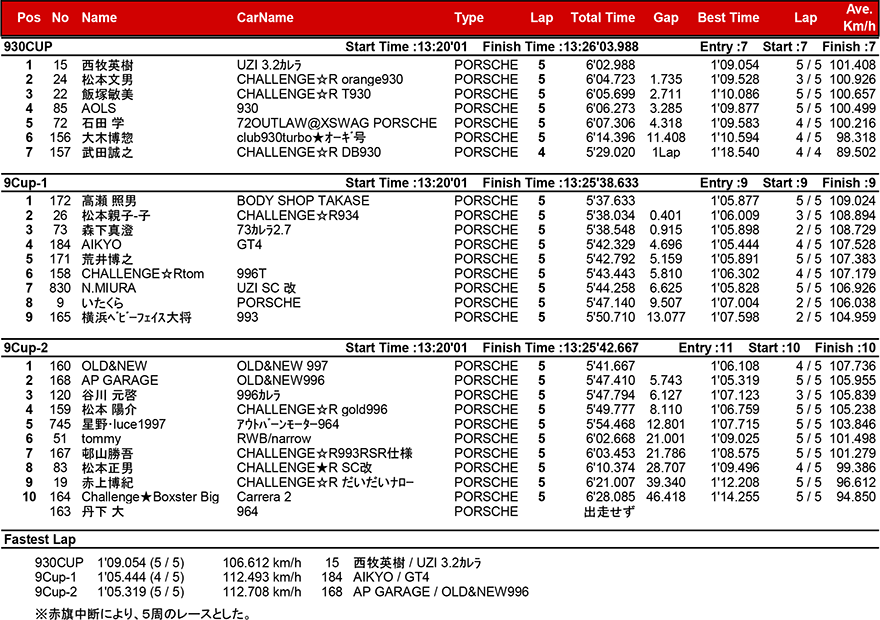Select car name "72OUTLAW@XSWAG PORSCHE"
The height and width of the screenshot is (620, 880).
click(337, 123)
